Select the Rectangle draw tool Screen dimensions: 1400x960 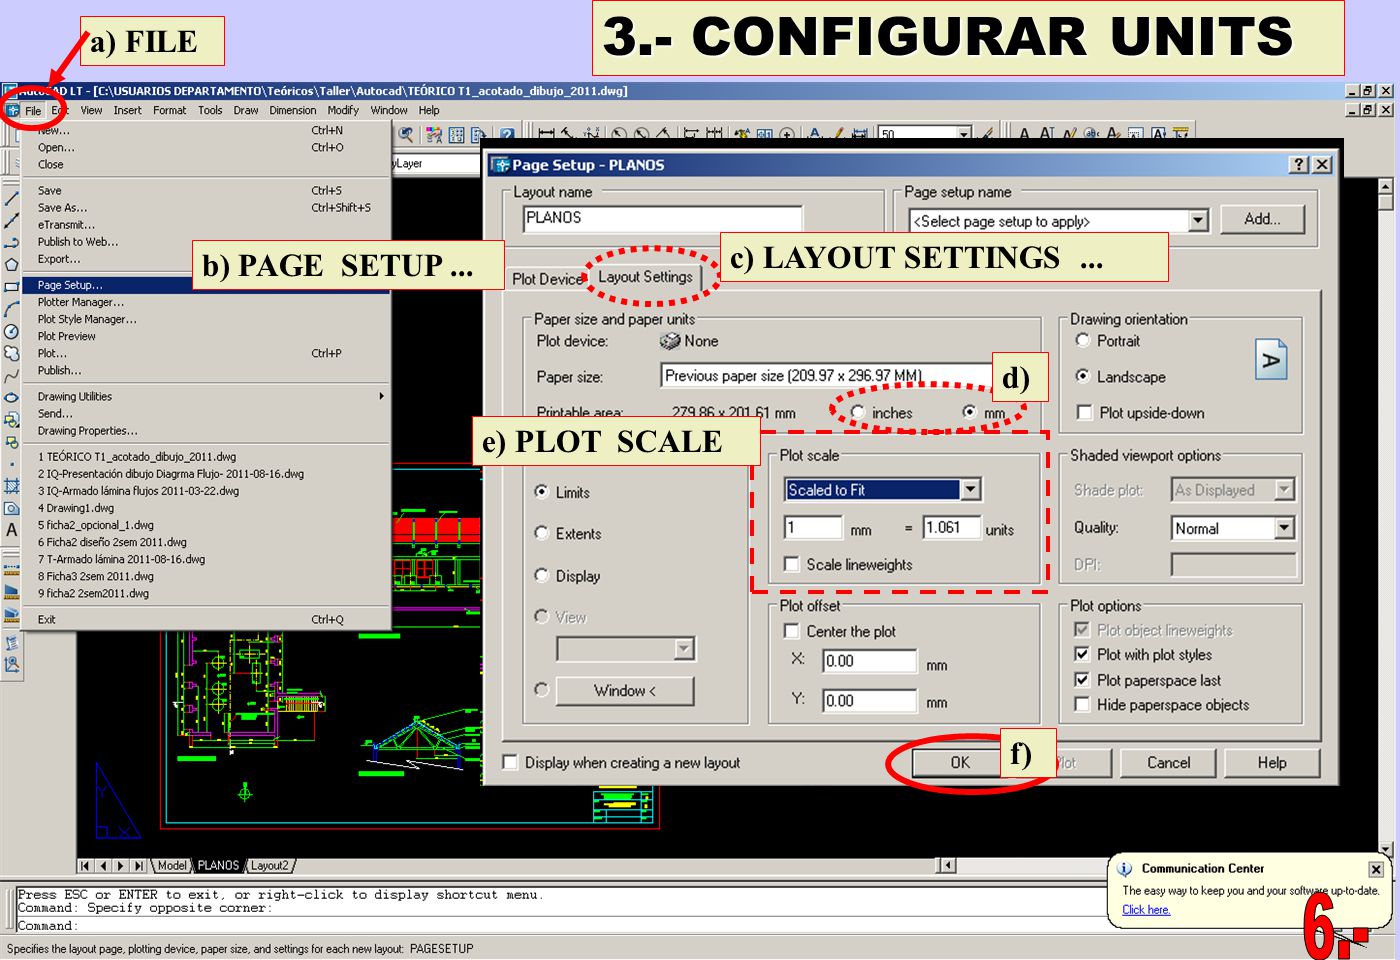[11, 287]
